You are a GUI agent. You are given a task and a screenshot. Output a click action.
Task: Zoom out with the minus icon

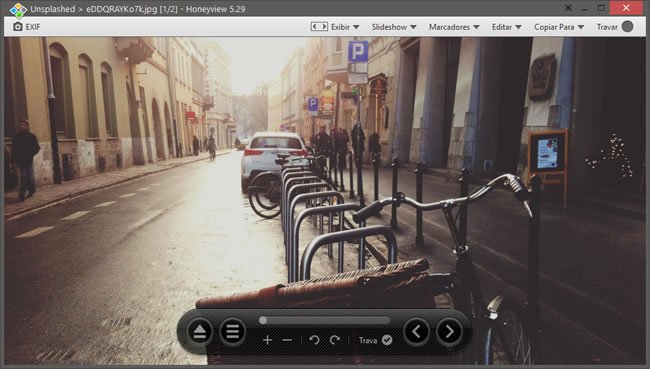point(287,340)
